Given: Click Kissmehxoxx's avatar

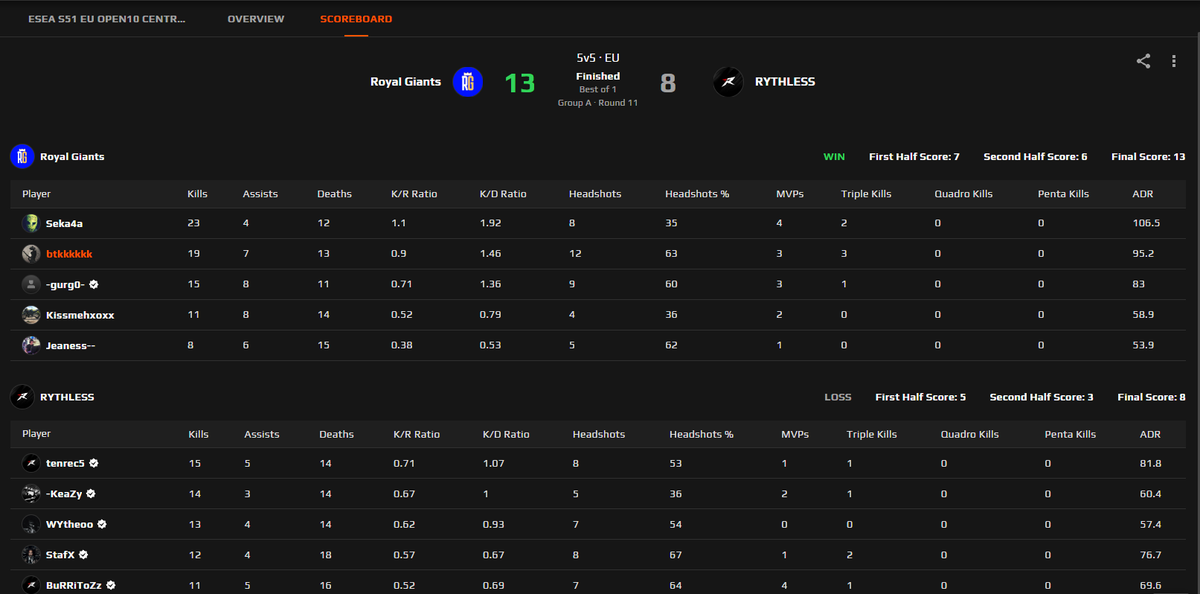Looking at the screenshot, I should click(x=31, y=314).
